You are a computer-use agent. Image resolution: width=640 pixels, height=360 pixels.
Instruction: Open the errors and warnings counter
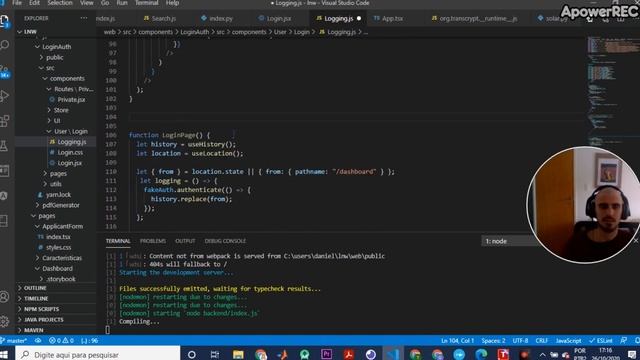click(61, 340)
